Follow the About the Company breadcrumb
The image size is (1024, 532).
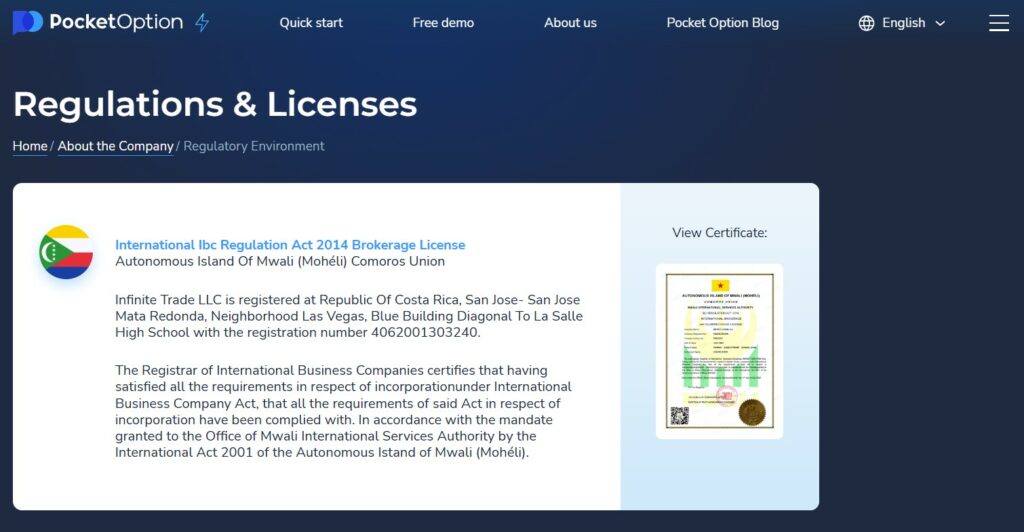(x=116, y=146)
